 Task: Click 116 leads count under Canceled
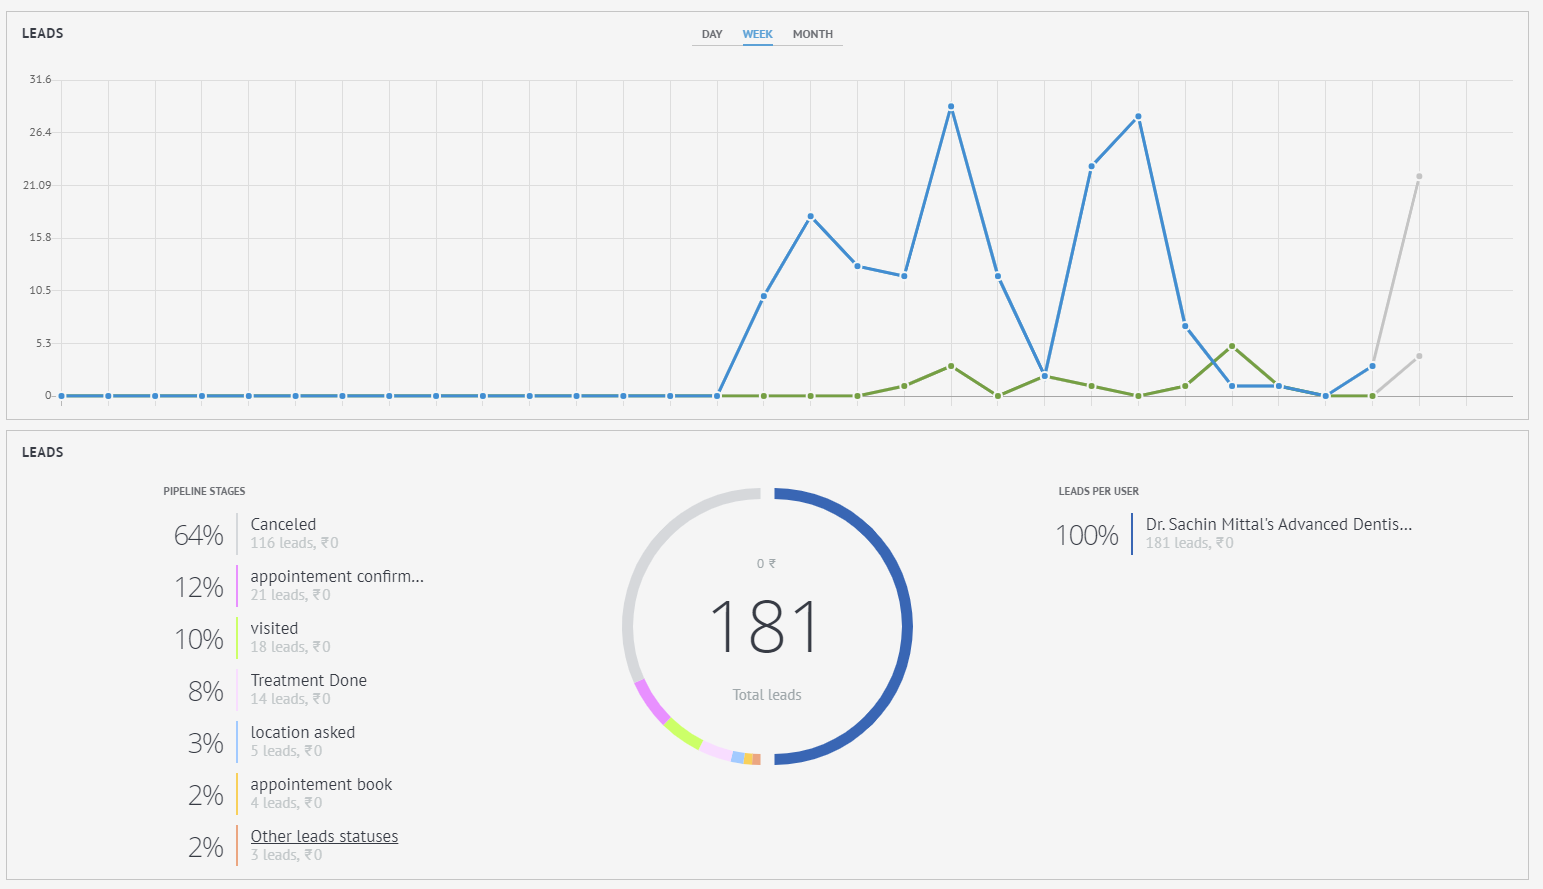tap(294, 543)
